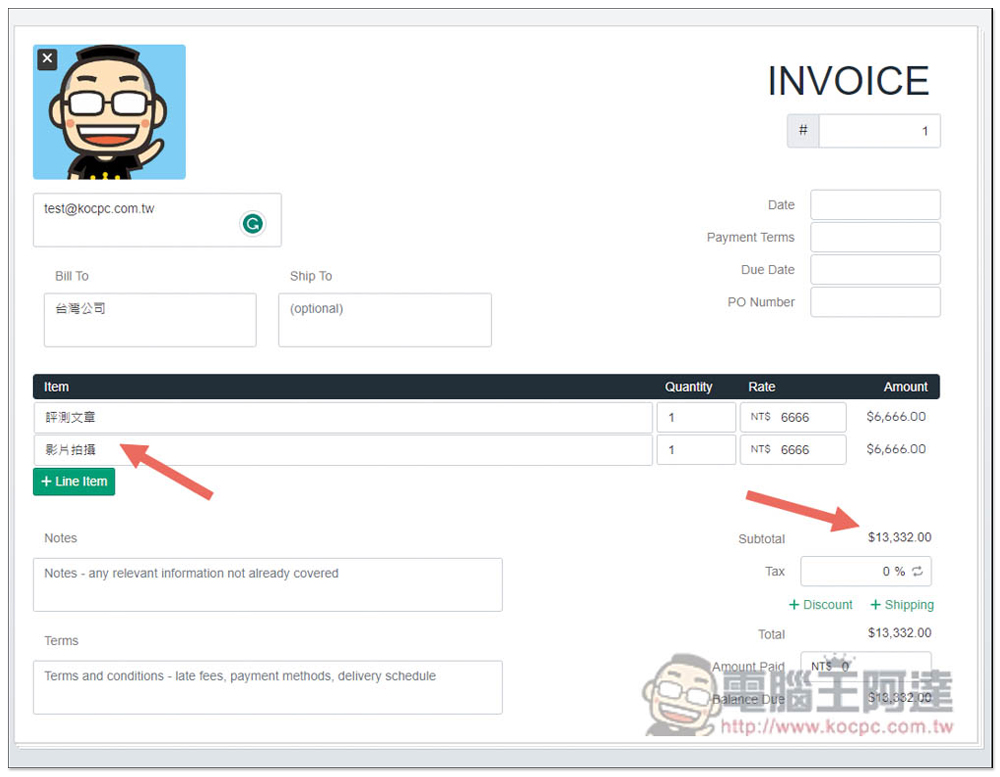Click the Bill To label
The width and height of the screenshot is (1000, 777).
point(71,276)
